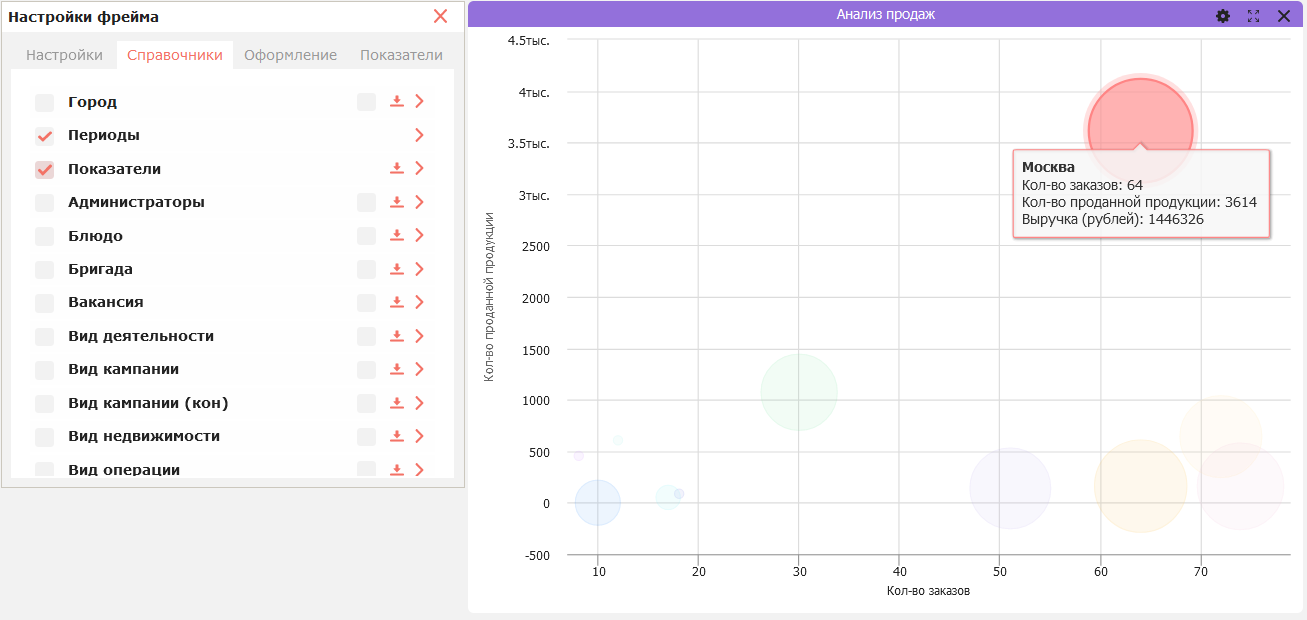
Task: Download the Город reference list
Action: 397,101
